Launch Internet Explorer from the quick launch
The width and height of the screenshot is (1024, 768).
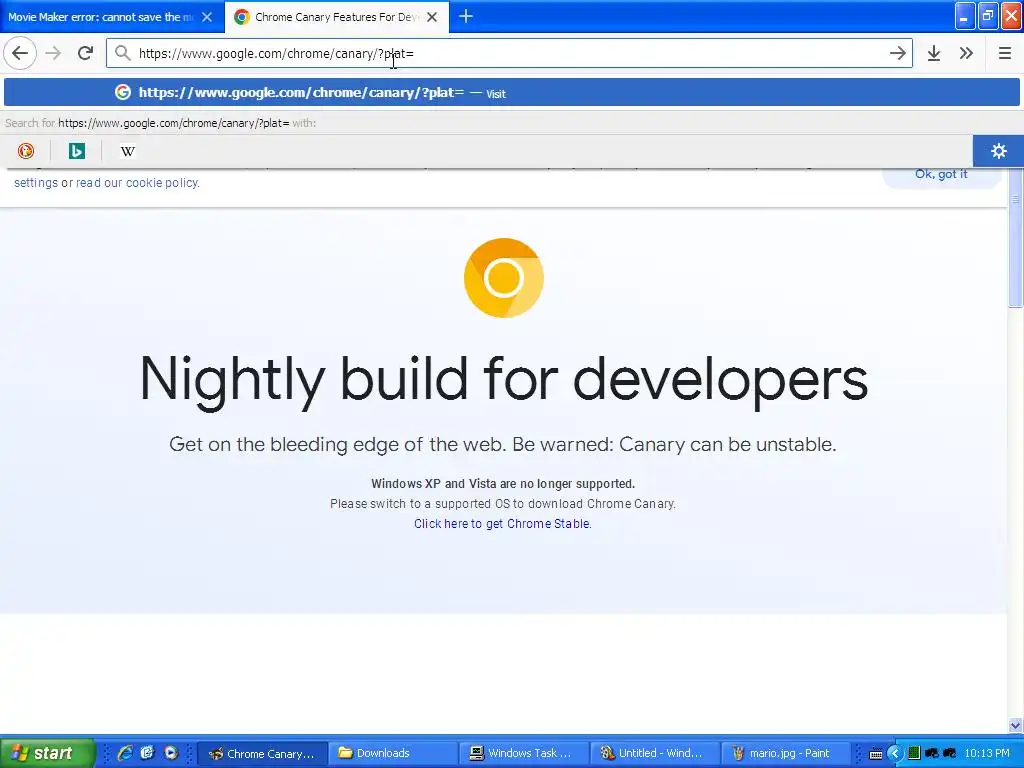click(124, 753)
